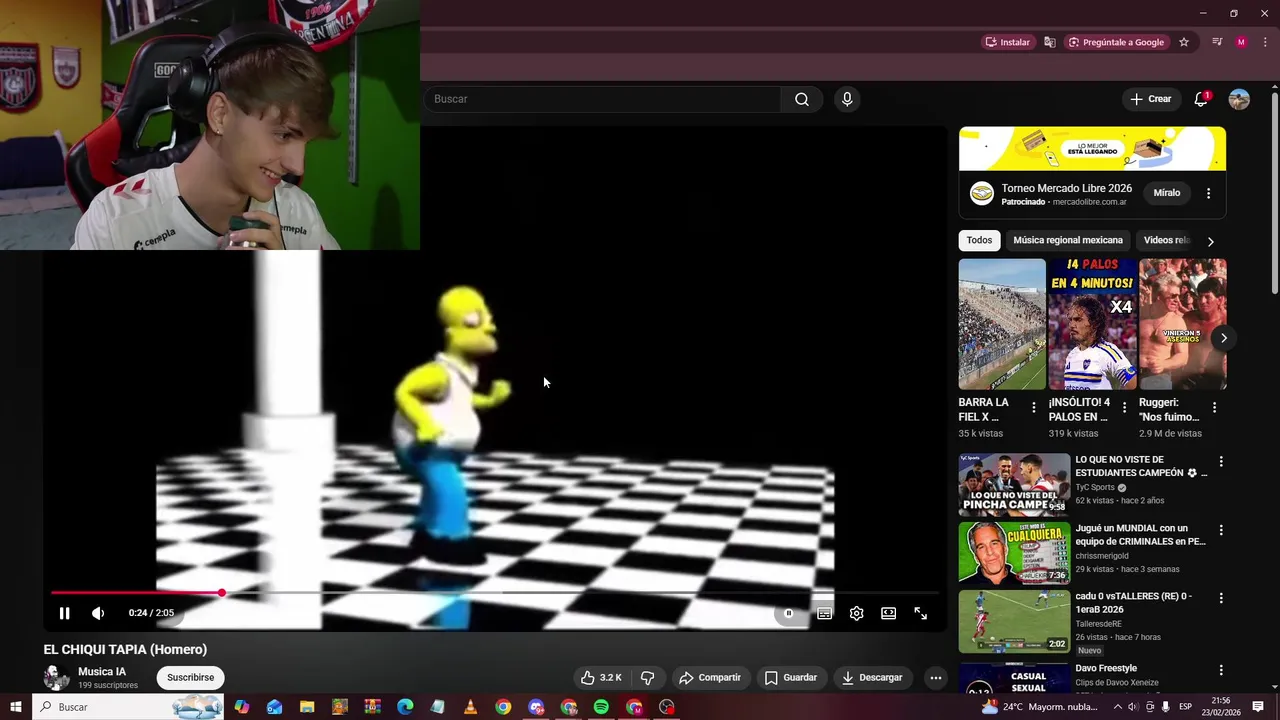Toggle autoplay switch in player controls
Viewport: 1280px width, 720px height.
coord(789,613)
